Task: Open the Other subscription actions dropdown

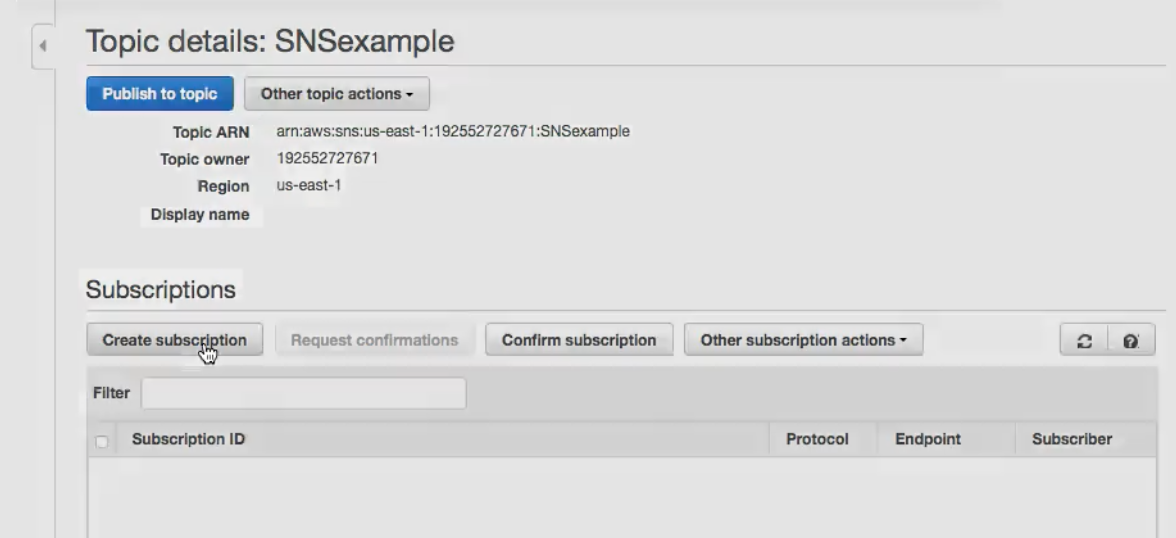Action: [x=803, y=340]
